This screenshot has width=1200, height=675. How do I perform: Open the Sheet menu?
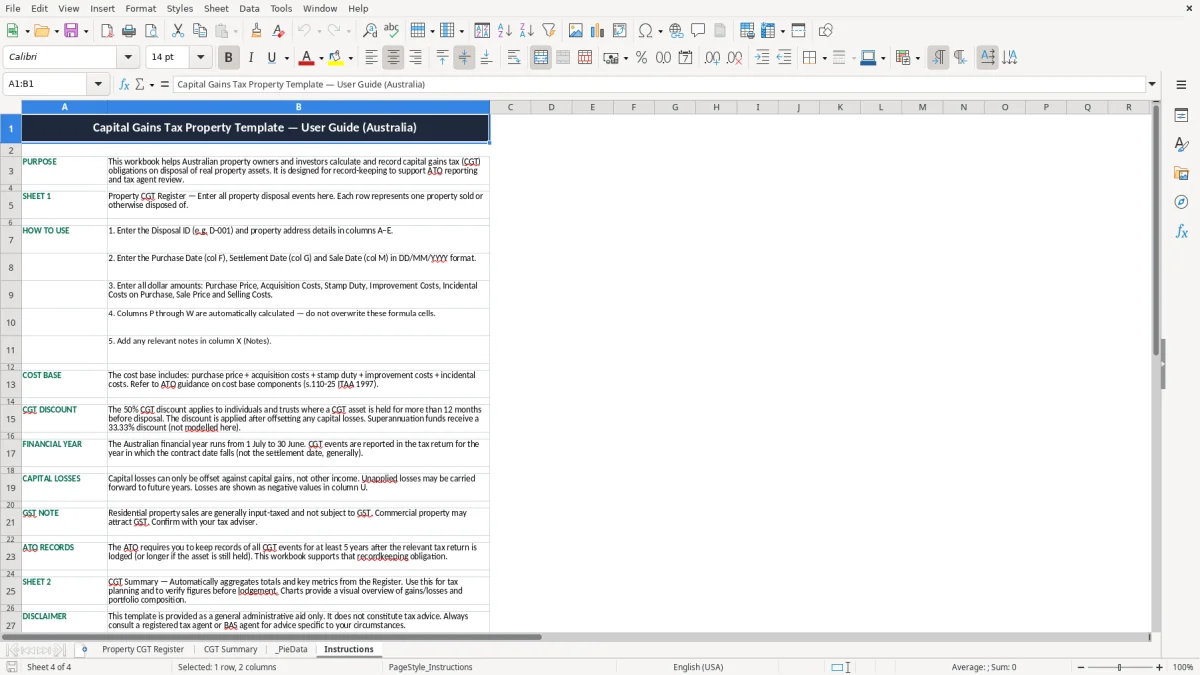pos(216,8)
